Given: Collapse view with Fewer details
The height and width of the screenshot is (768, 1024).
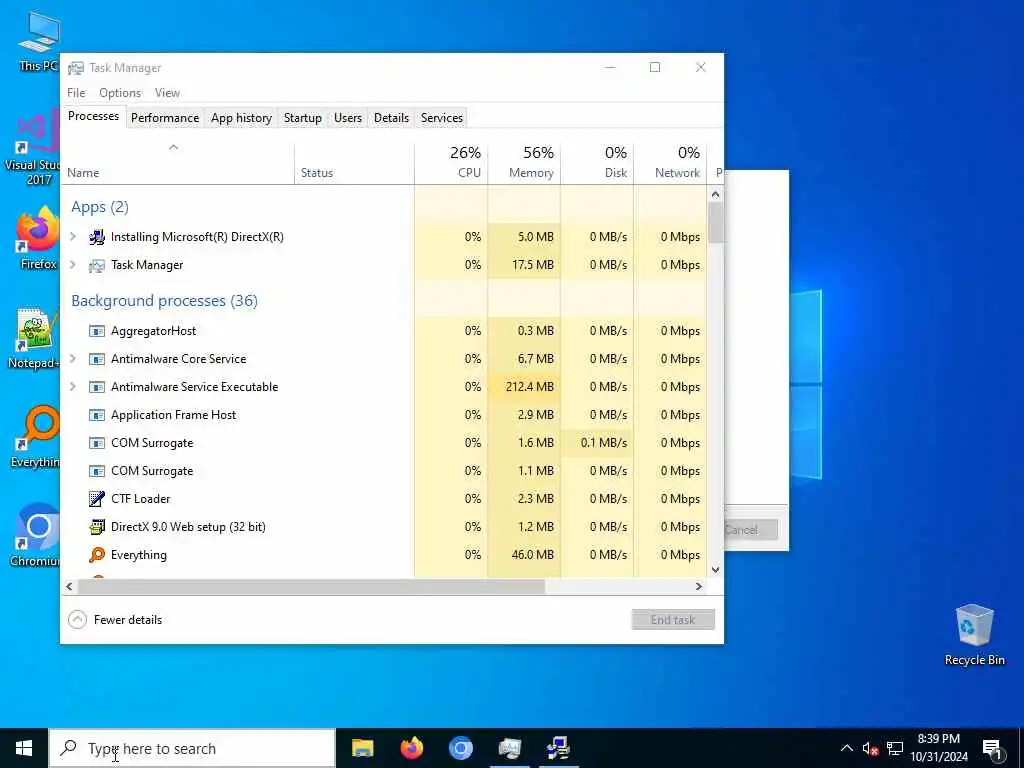Looking at the screenshot, I should pos(115,620).
